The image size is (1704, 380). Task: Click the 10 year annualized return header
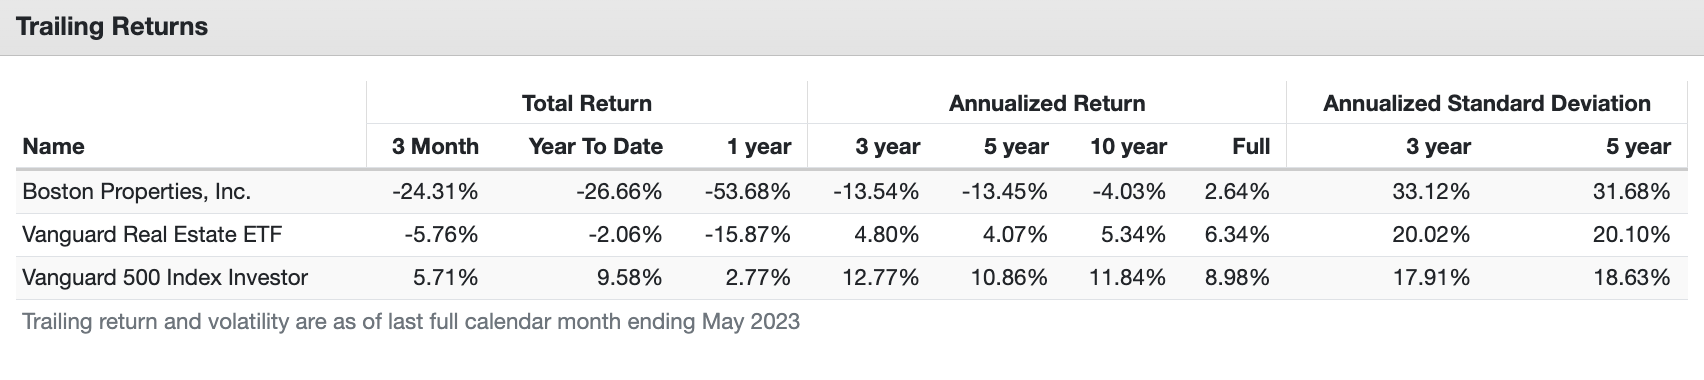pyautogui.click(x=1128, y=146)
